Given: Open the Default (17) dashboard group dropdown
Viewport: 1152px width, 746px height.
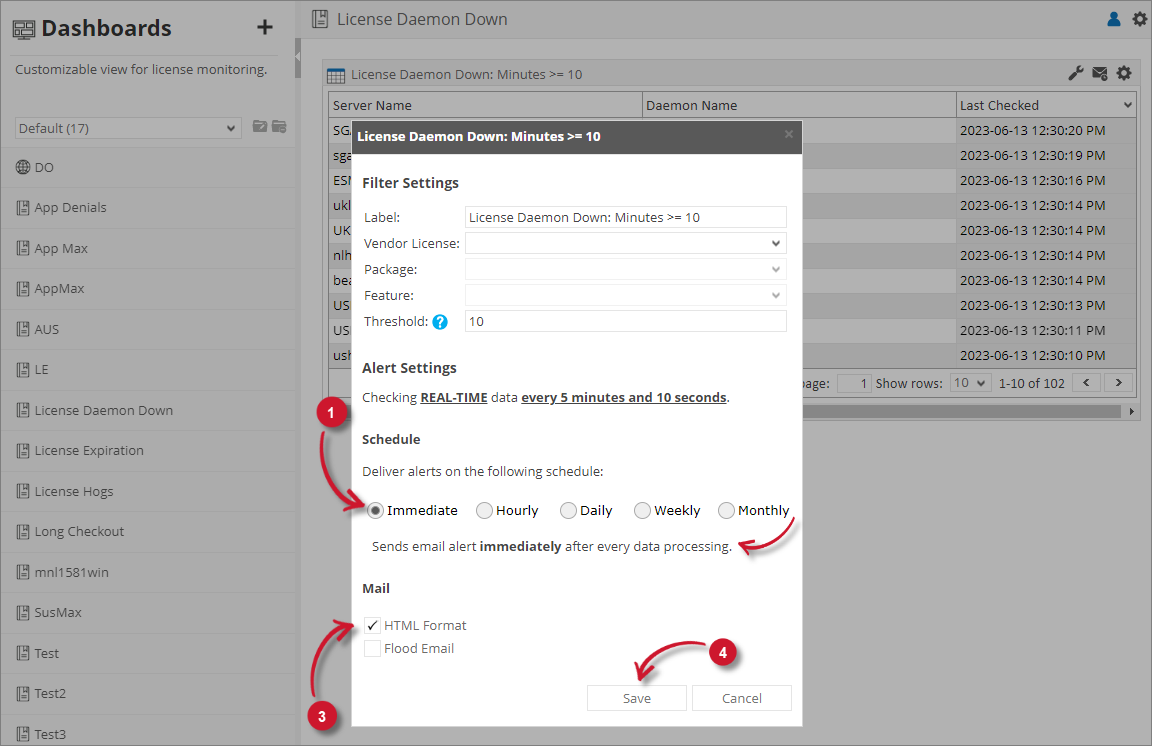Looking at the screenshot, I should click(x=128, y=128).
